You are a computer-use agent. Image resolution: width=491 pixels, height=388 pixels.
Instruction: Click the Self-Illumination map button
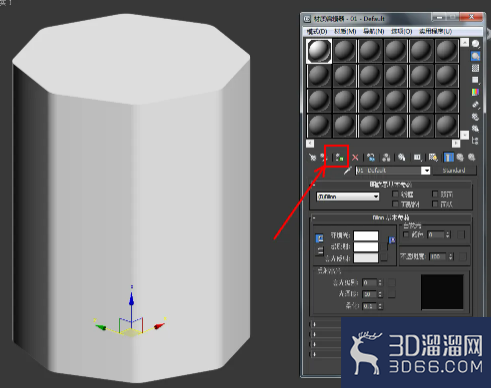click(461, 235)
